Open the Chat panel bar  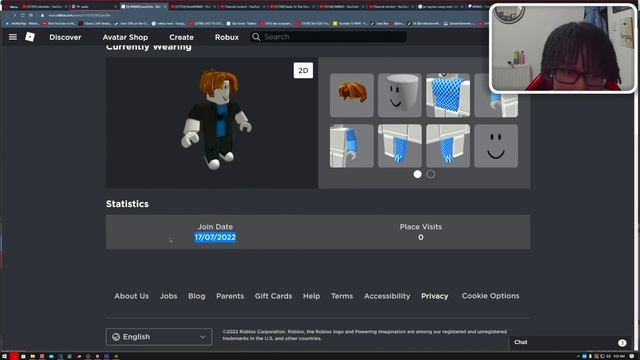point(570,342)
